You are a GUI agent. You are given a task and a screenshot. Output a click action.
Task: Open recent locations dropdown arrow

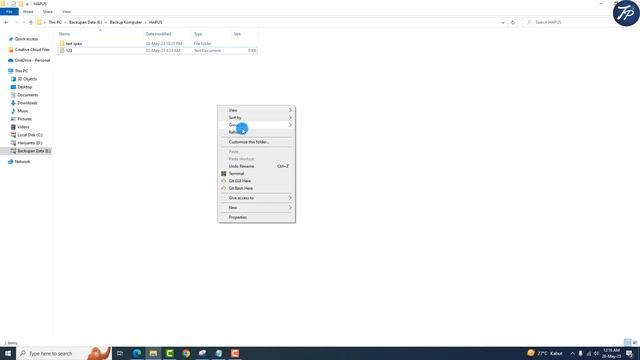[x=24, y=22]
